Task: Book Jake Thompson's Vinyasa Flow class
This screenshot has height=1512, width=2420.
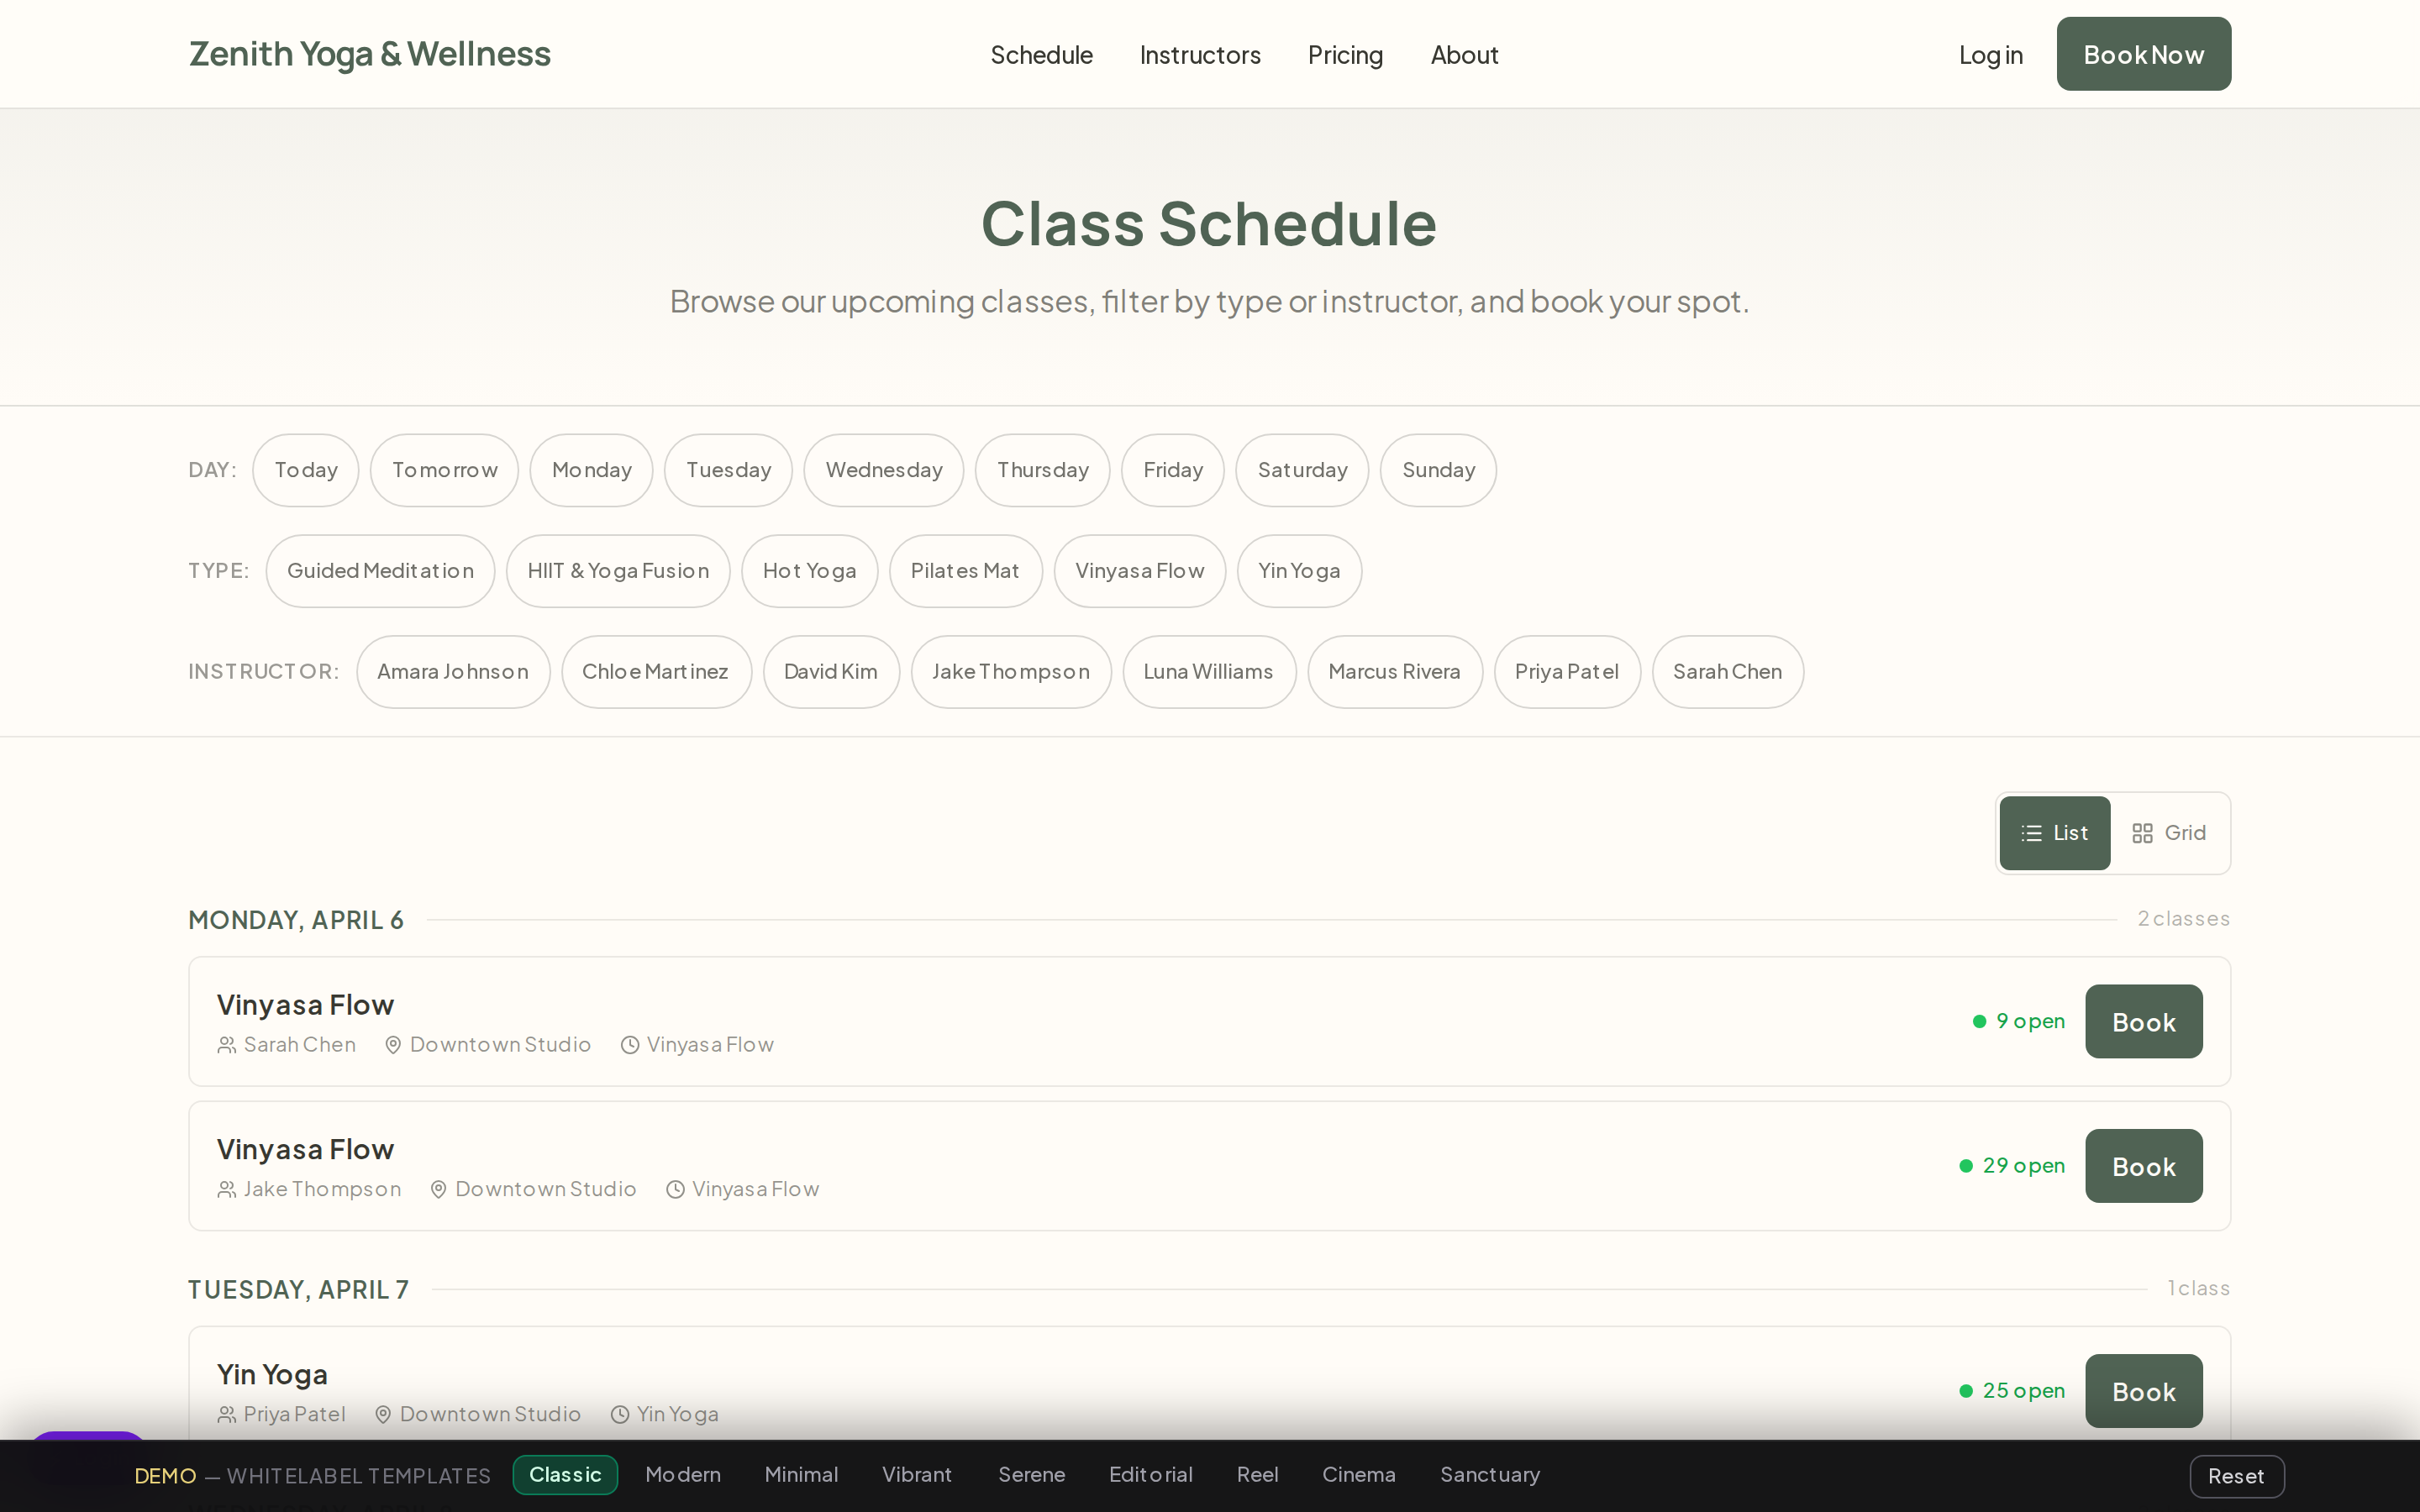Action: 2143,1166
